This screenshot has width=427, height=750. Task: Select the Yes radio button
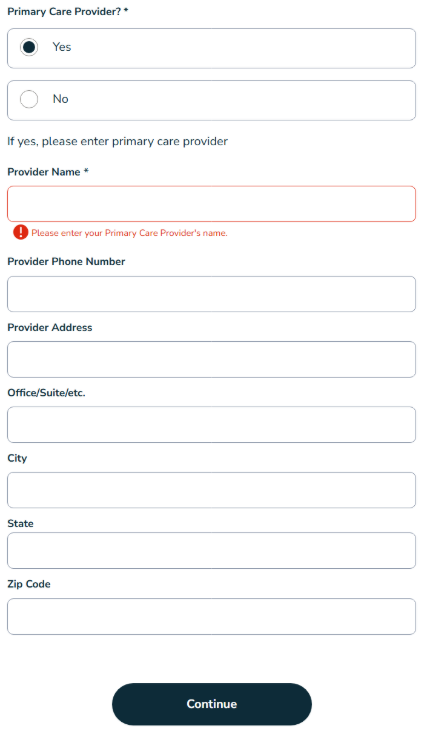coord(29,47)
